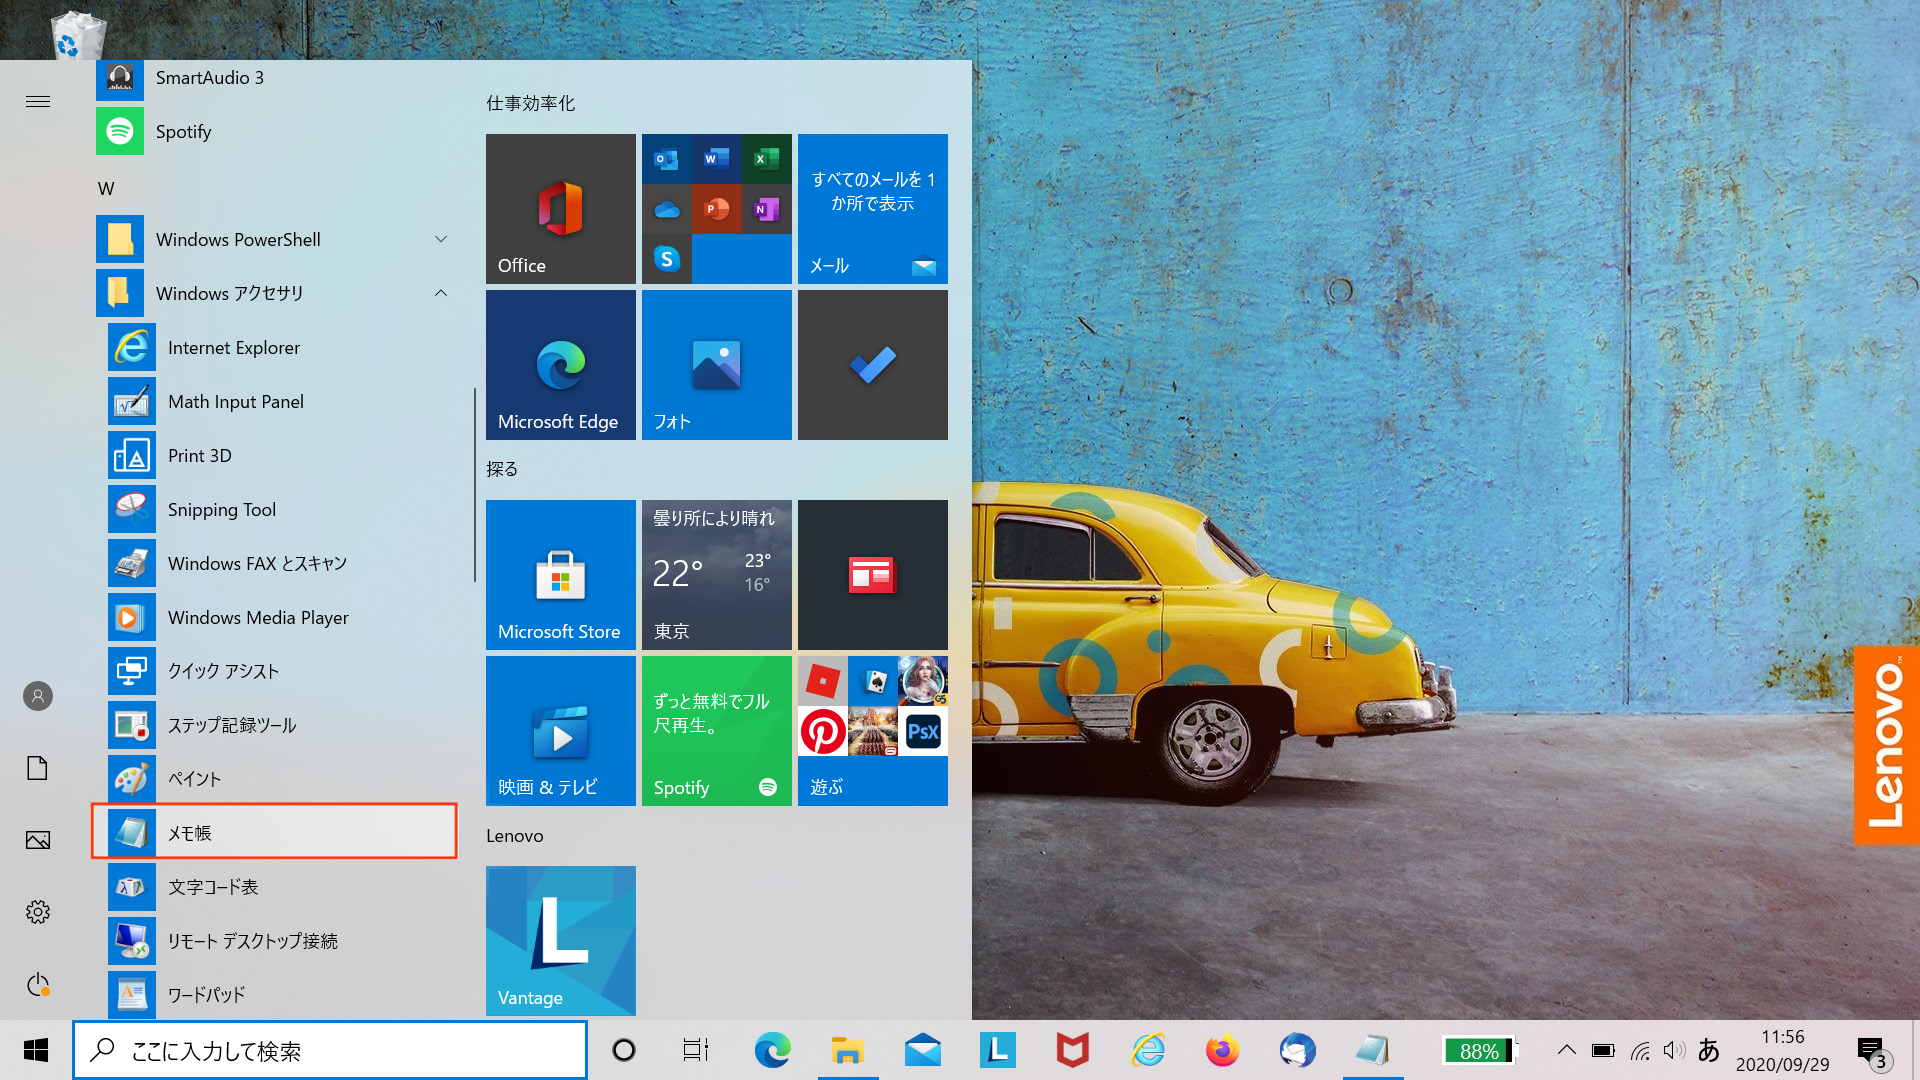Click the taskbar search box
The height and width of the screenshot is (1080, 1920).
tap(330, 1050)
